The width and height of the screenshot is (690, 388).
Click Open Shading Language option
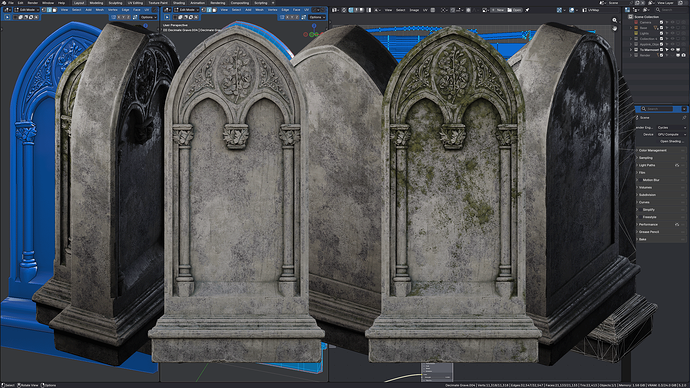[x=672, y=142]
